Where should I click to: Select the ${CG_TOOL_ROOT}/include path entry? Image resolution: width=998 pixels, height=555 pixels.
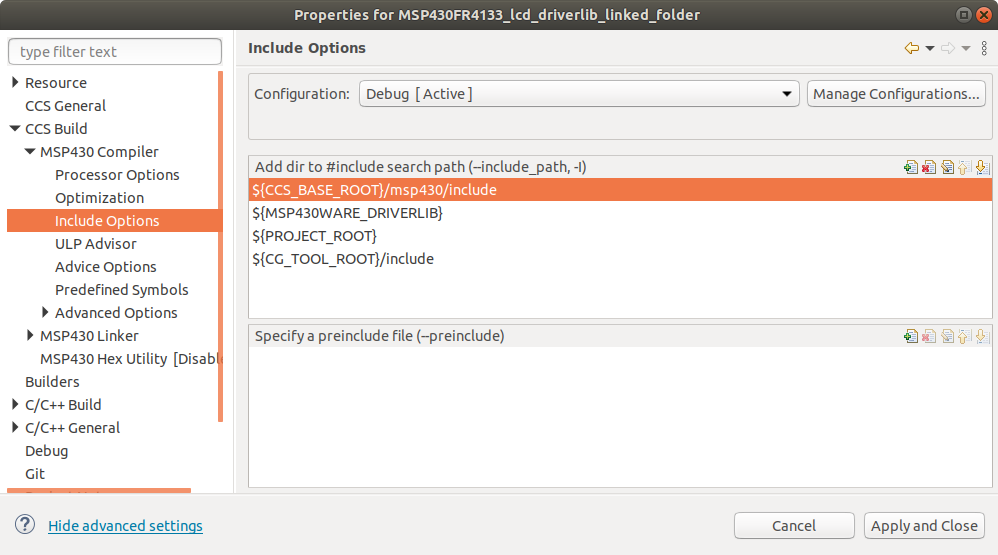pyautogui.click(x=344, y=259)
